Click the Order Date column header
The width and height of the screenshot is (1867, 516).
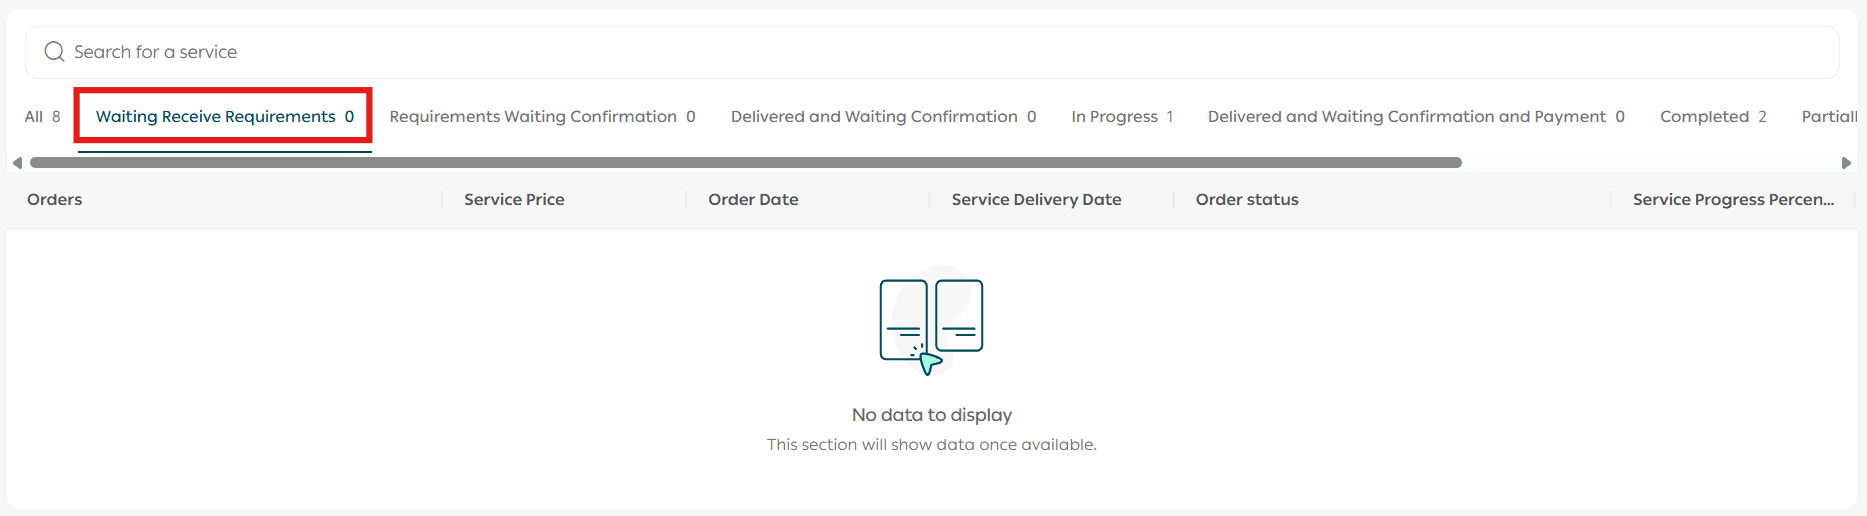coord(753,200)
